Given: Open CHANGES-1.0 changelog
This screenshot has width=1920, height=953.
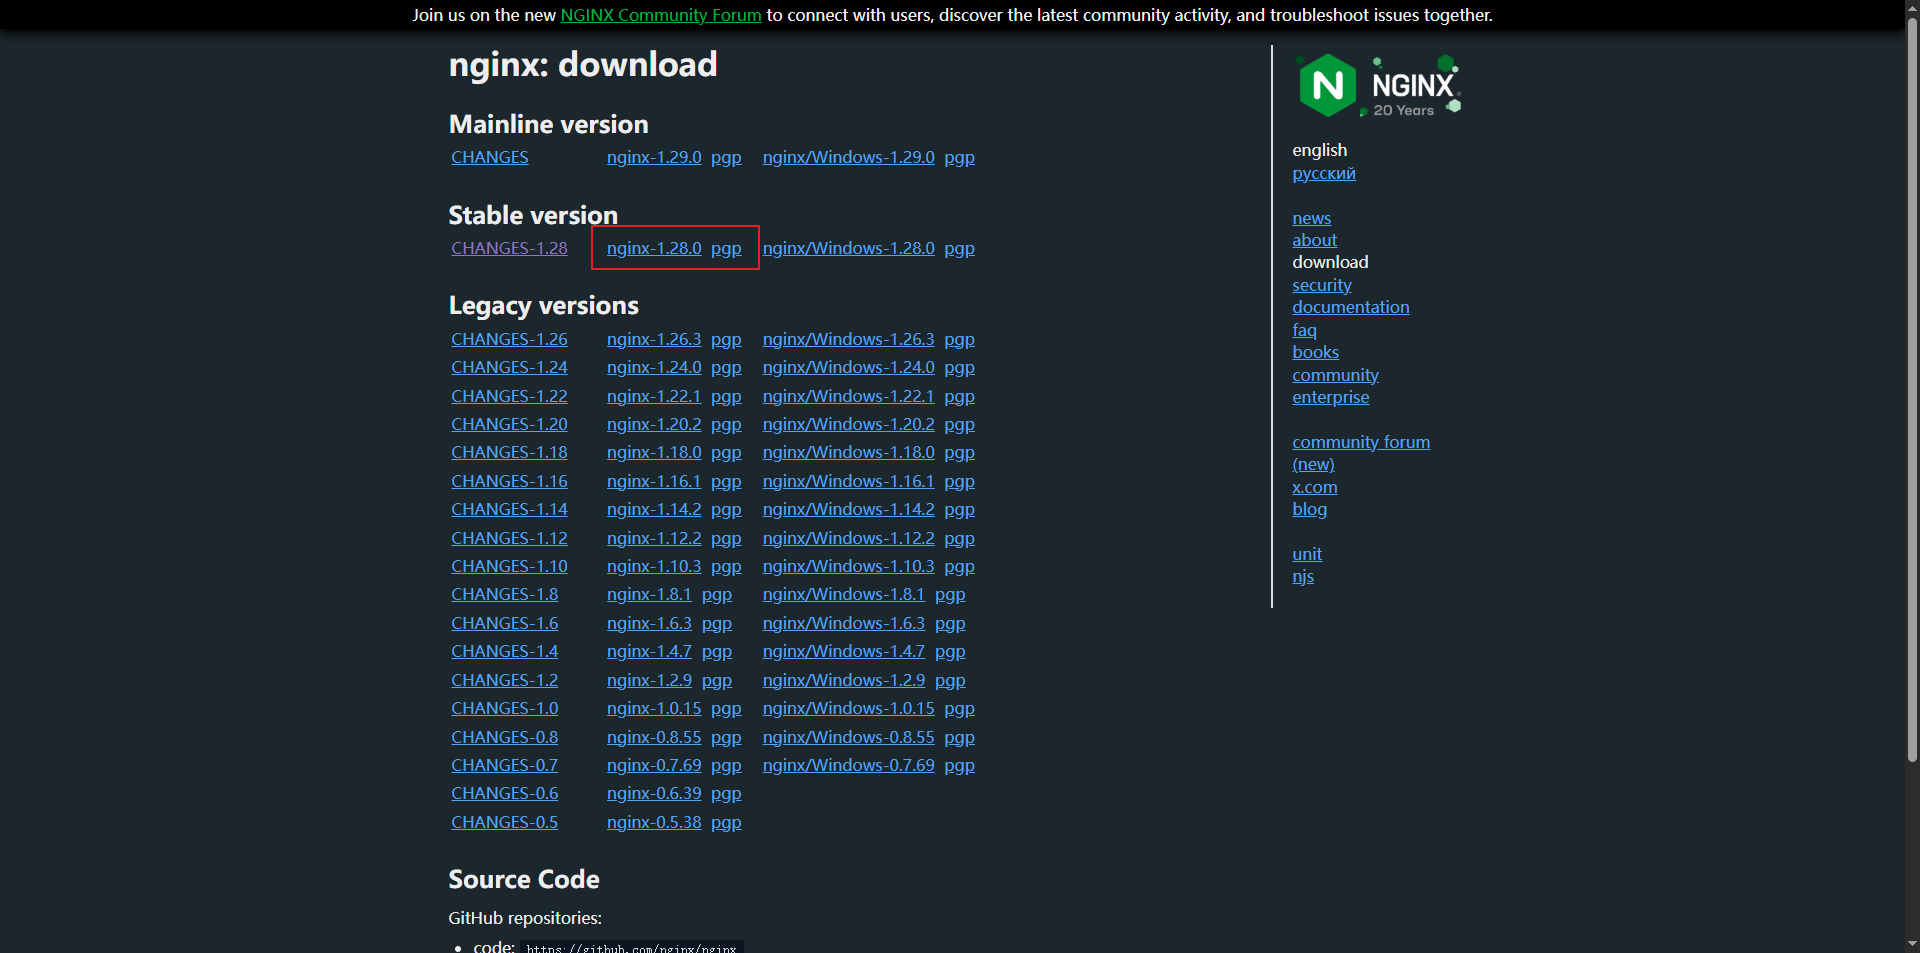Looking at the screenshot, I should (504, 708).
